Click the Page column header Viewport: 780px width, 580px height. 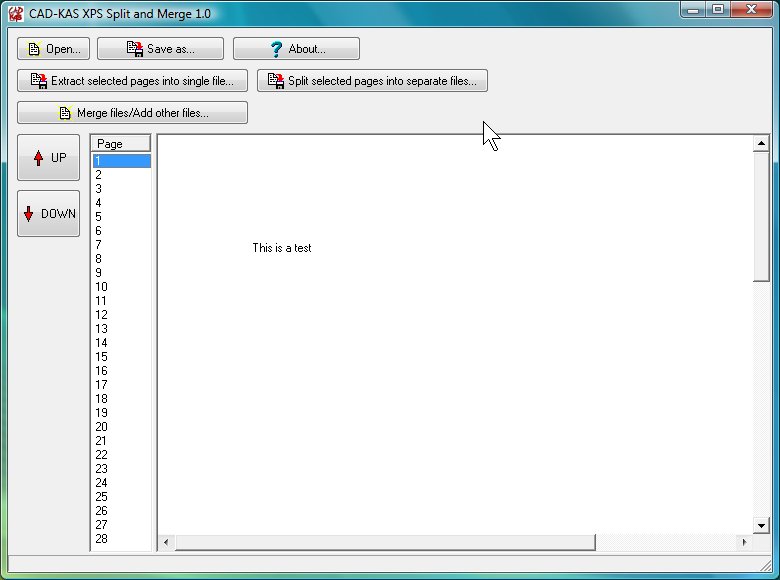click(x=120, y=144)
